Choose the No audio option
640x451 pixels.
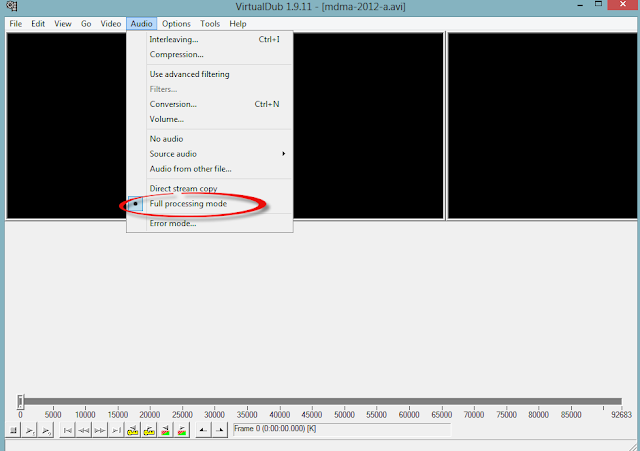(x=210, y=139)
